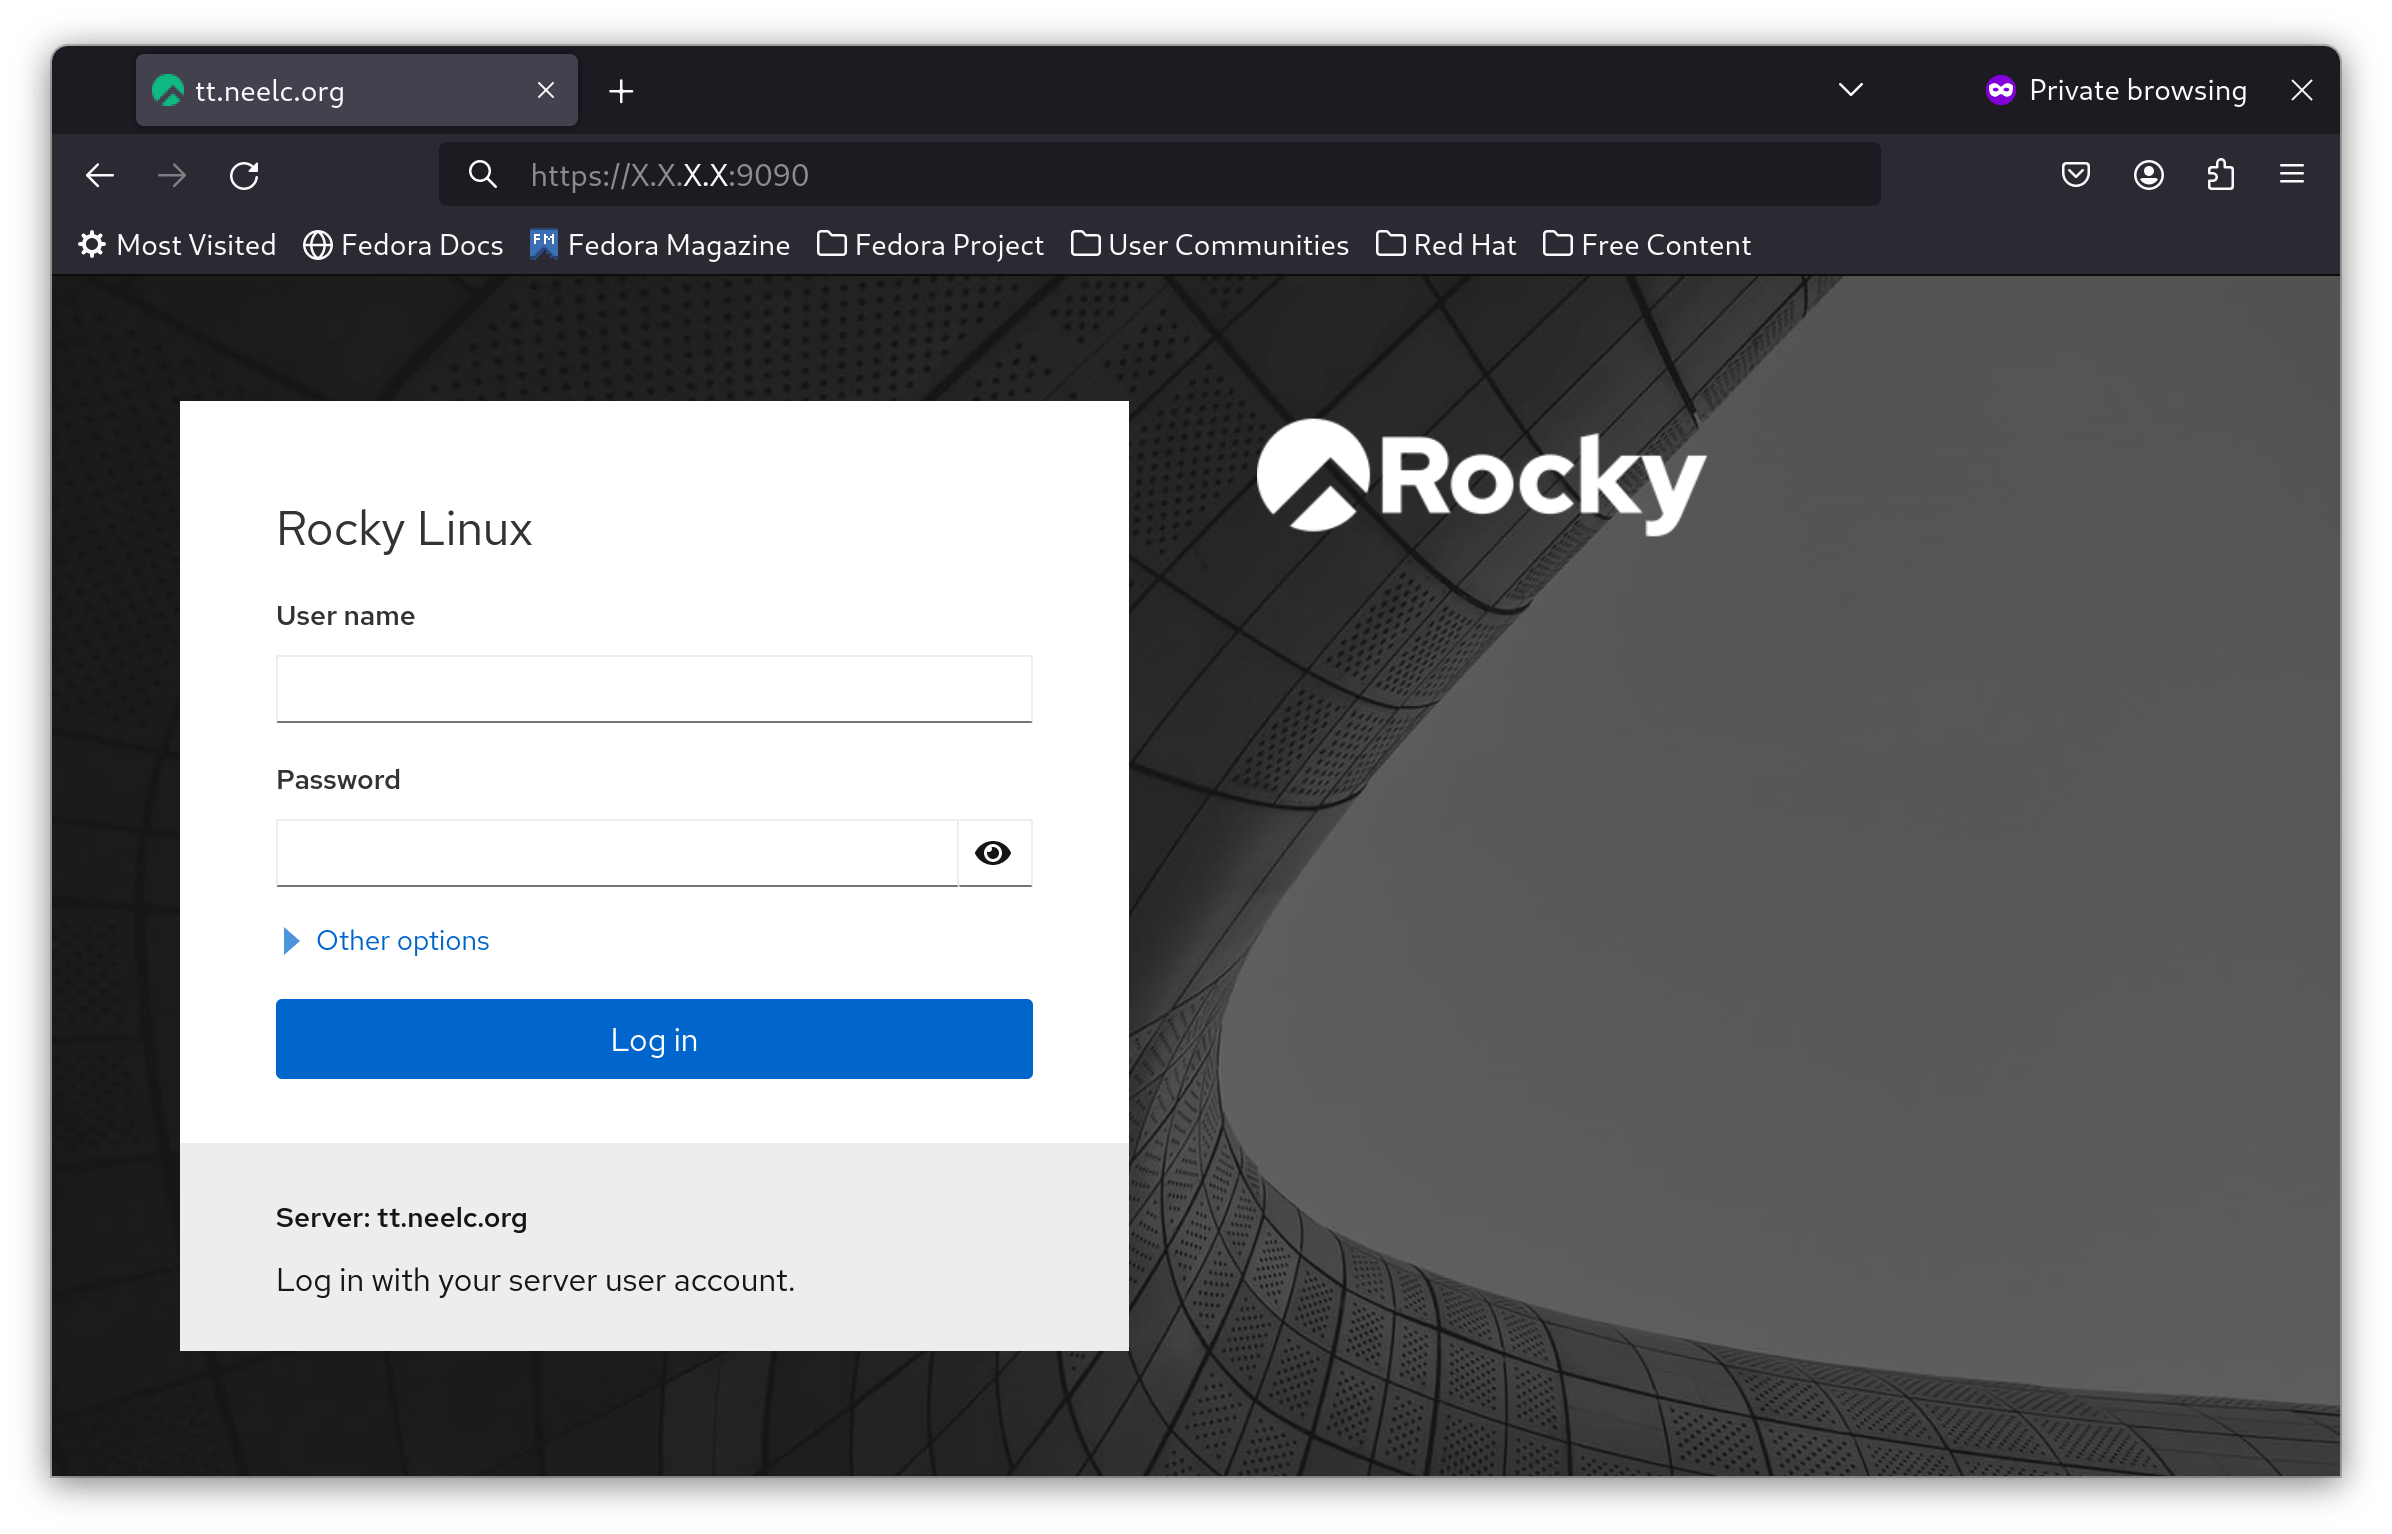The height and width of the screenshot is (1534, 2392).
Task: Click the magnifier icon in the address bar
Action: pos(483,174)
